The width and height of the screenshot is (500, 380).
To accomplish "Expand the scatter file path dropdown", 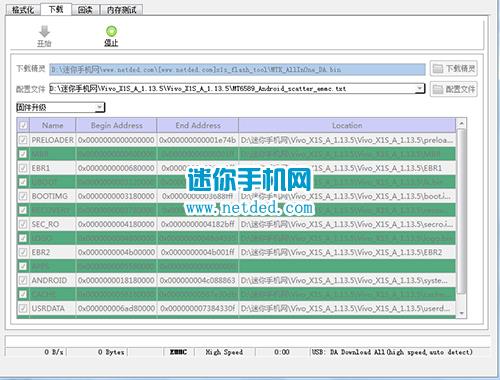I will pyautogui.click(x=420, y=88).
